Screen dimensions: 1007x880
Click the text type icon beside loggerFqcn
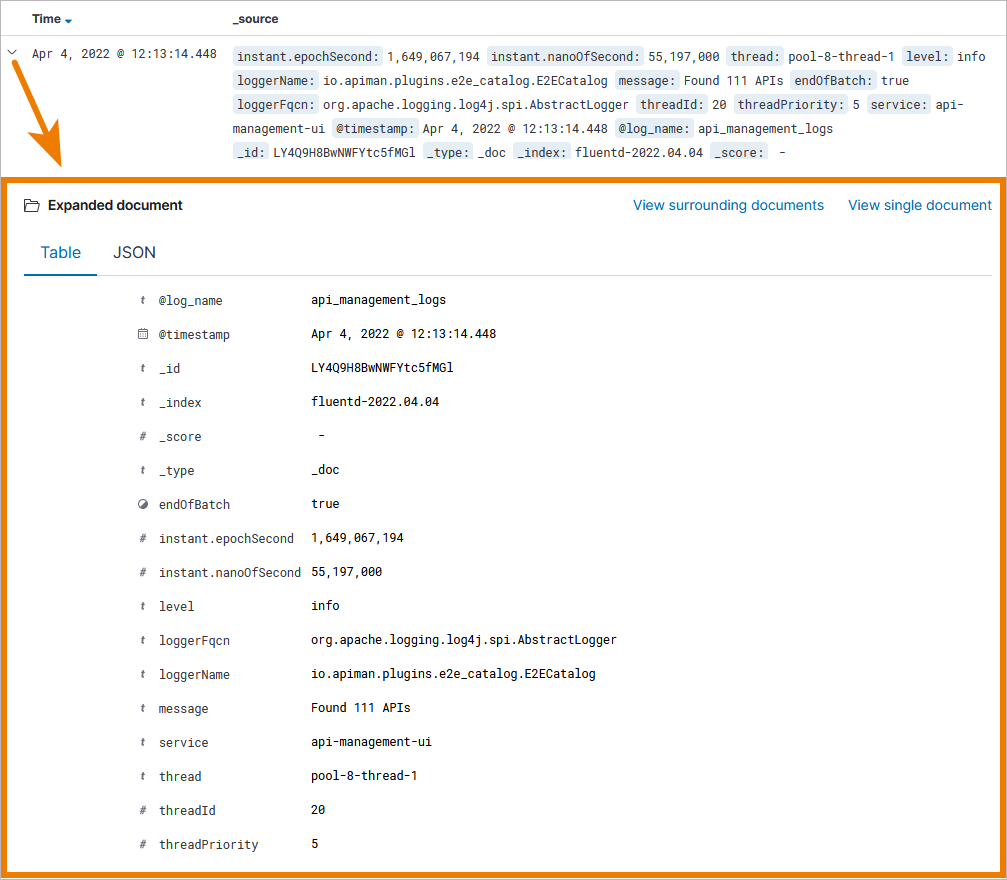143,640
